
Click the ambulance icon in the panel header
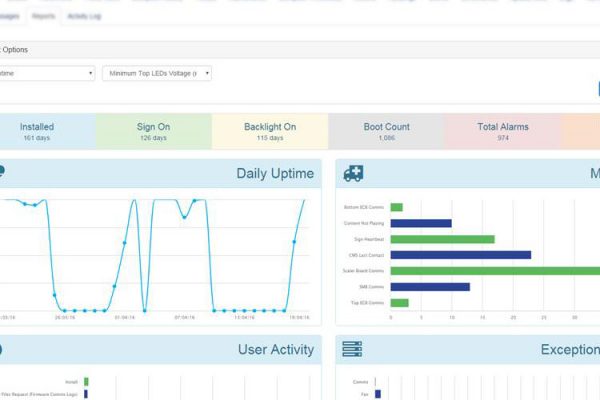[353, 174]
